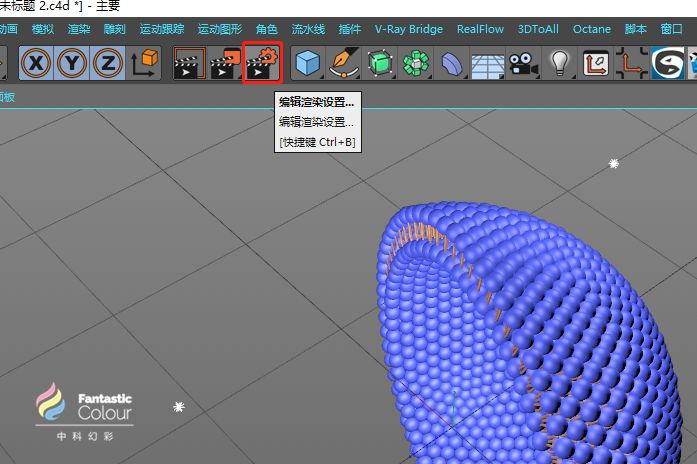Select the spline pen tool

344,63
